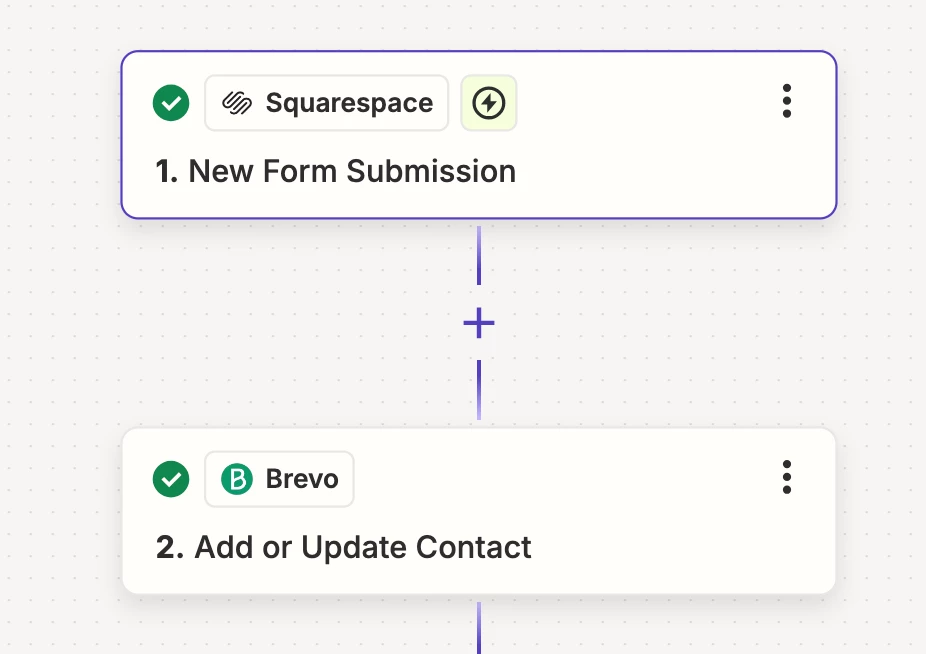Open the "New Form Submission" step title
926x654 pixels.
click(x=352, y=172)
